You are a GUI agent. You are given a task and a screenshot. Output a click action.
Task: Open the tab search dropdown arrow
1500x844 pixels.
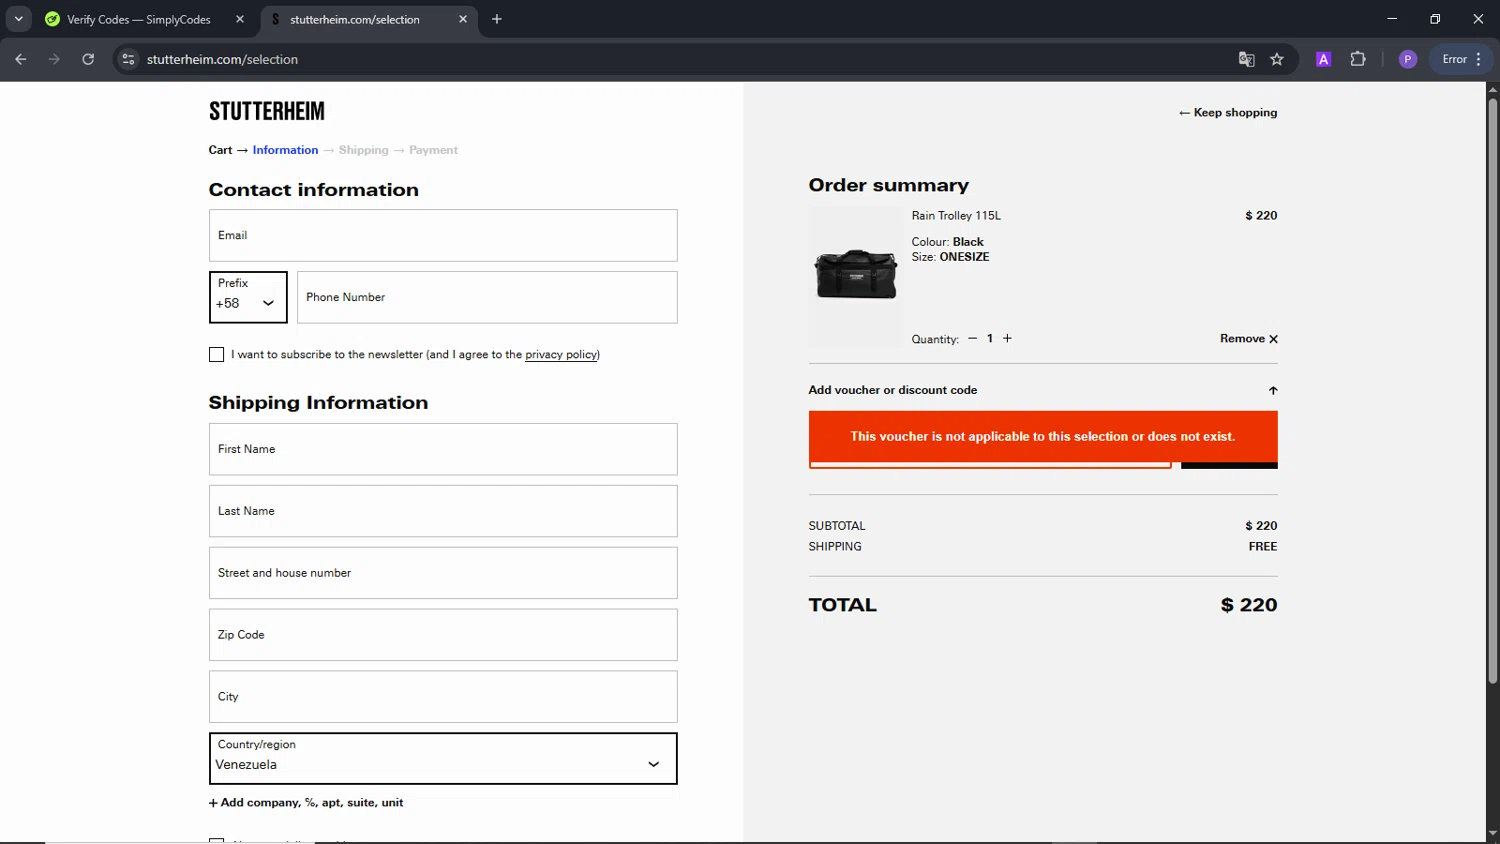[x=18, y=19]
